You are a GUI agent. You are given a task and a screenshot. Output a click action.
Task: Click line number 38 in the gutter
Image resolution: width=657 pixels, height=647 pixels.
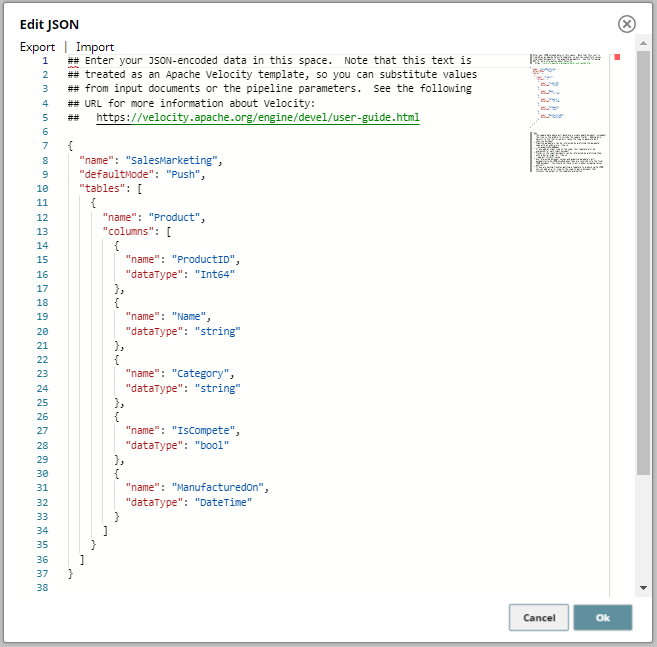(x=42, y=587)
